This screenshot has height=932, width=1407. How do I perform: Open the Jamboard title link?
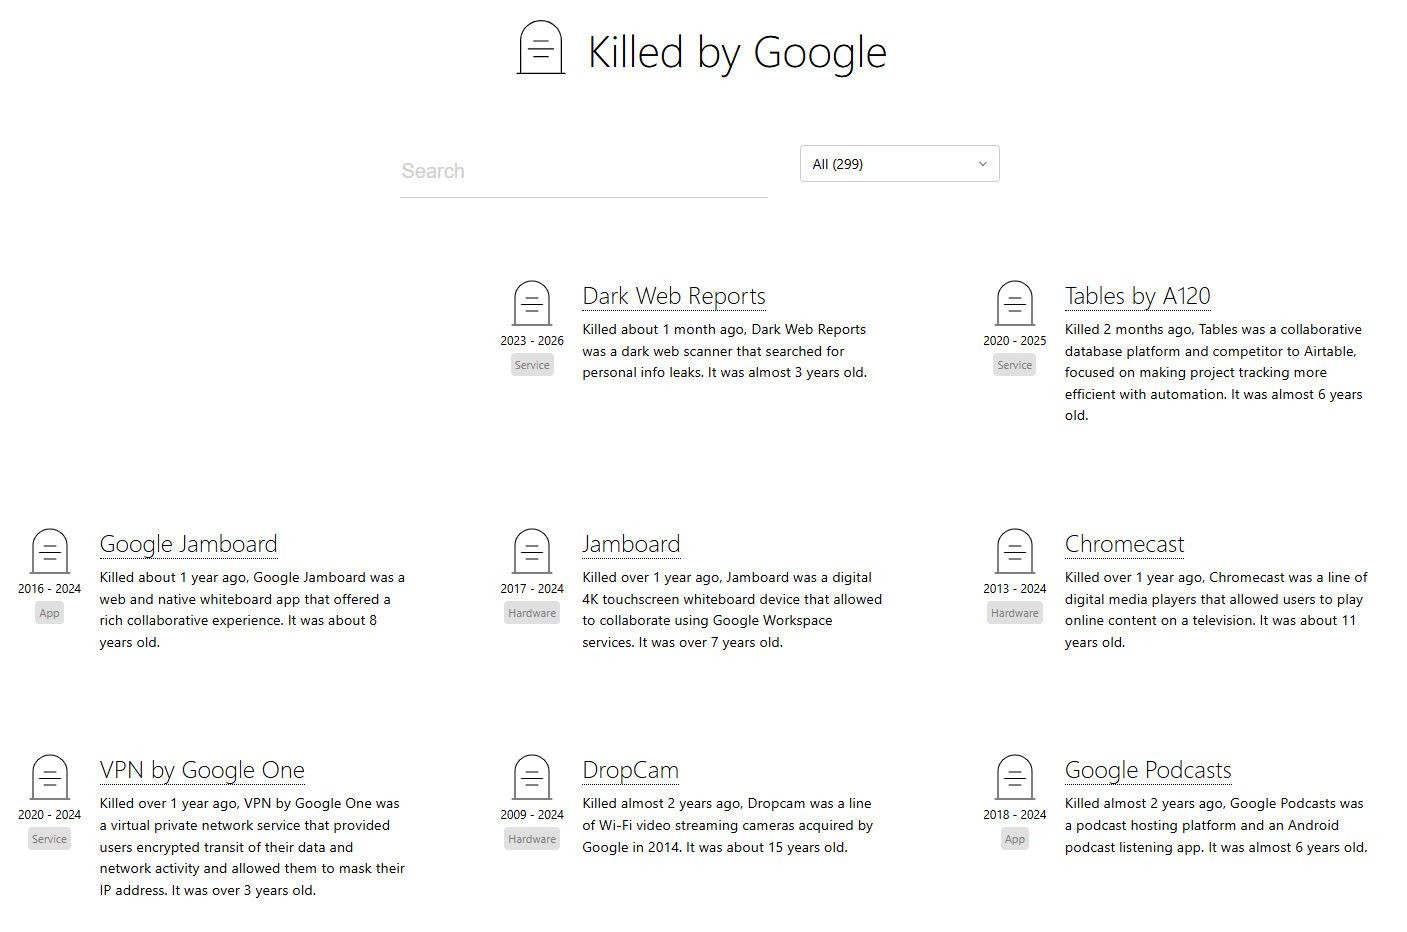tap(631, 544)
